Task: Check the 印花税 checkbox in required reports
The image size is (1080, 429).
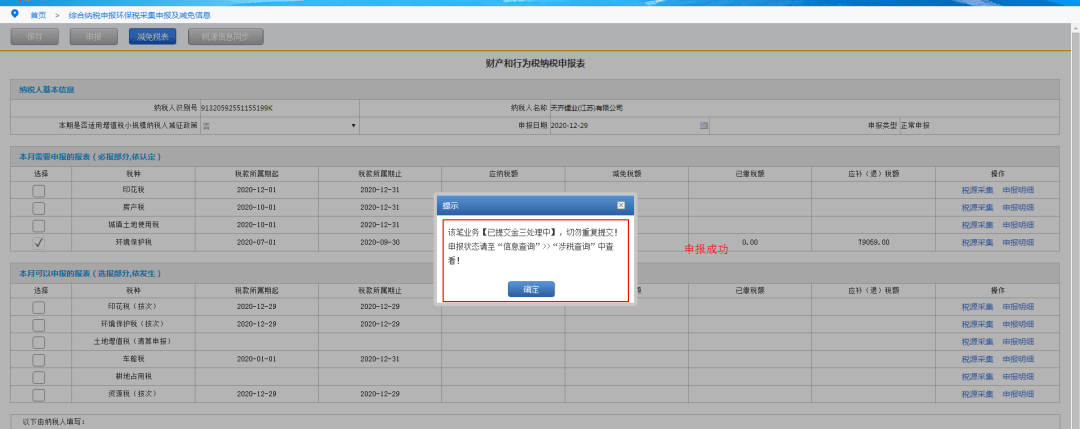Action: point(39,191)
